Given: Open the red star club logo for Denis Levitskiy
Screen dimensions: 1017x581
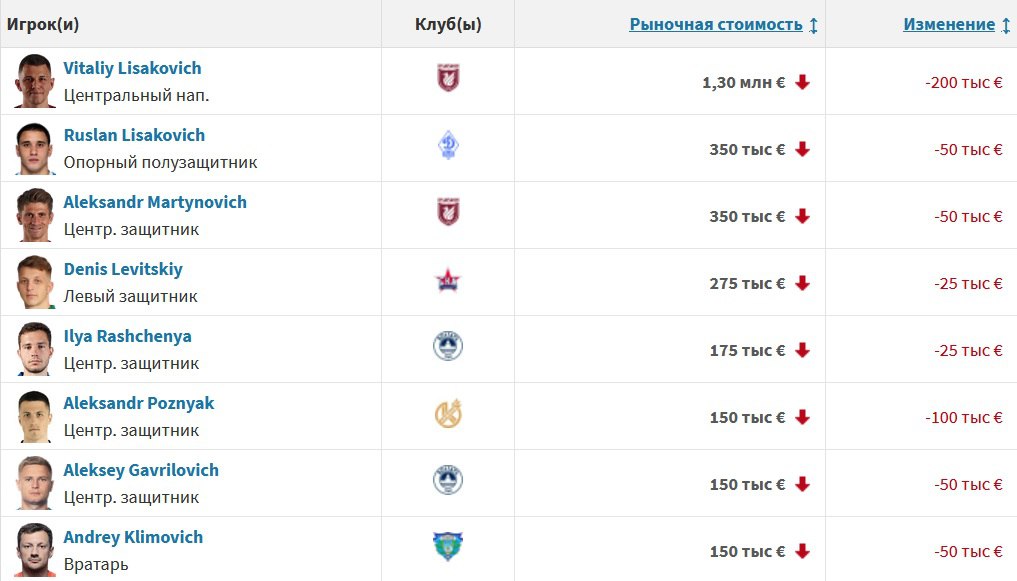Looking at the screenshot, I should [x=448, y=281].
